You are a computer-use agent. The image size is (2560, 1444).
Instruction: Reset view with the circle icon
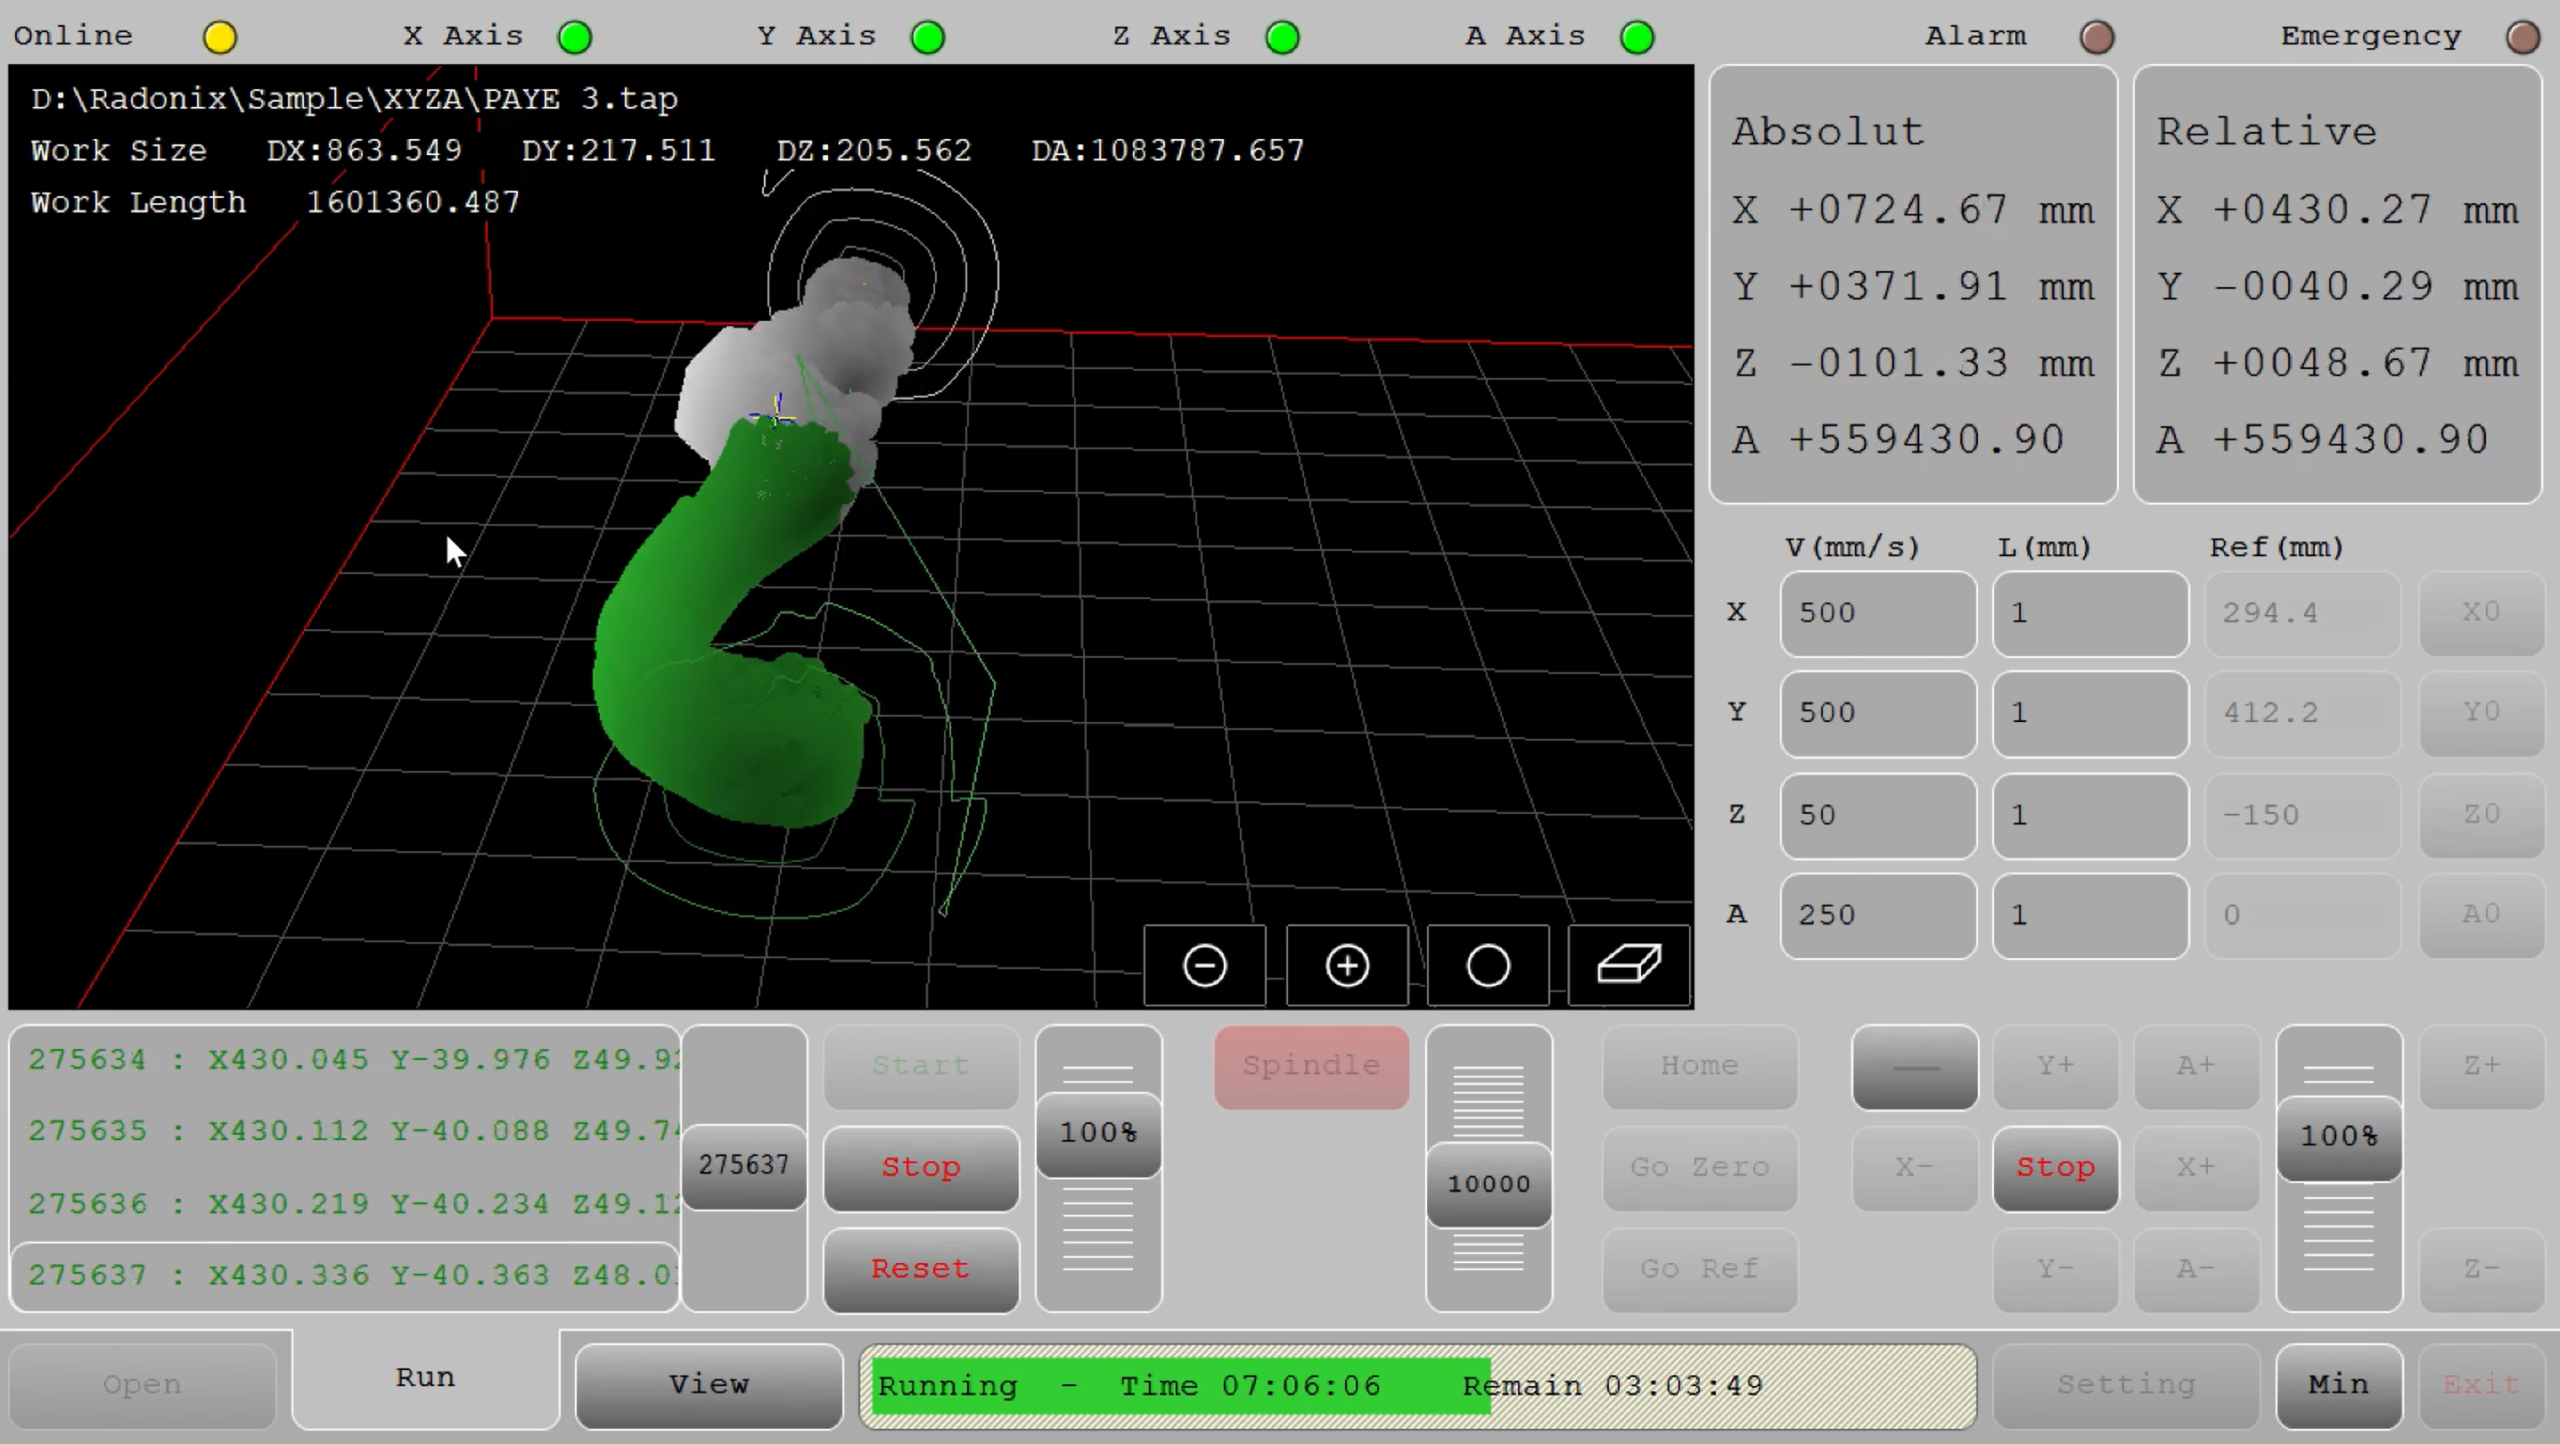click(1488, 965)
